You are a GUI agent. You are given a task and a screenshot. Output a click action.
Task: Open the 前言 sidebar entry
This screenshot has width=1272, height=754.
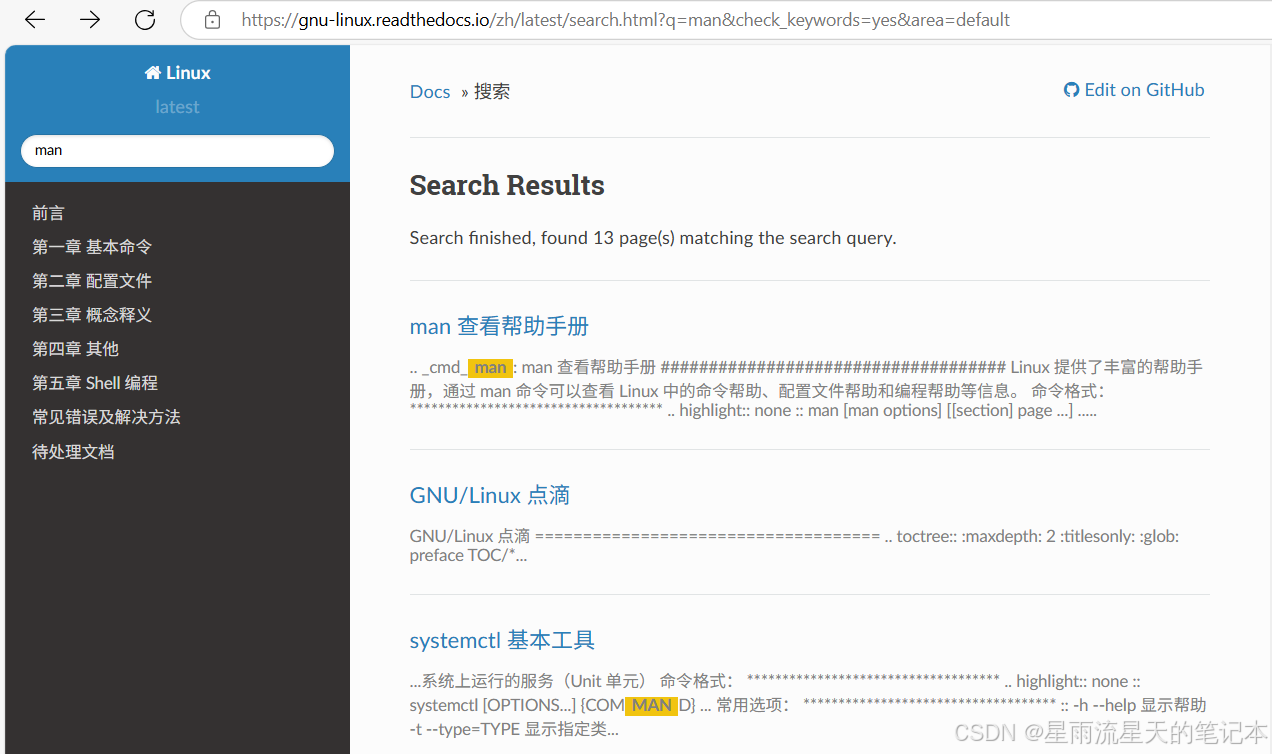coord(48,213)
